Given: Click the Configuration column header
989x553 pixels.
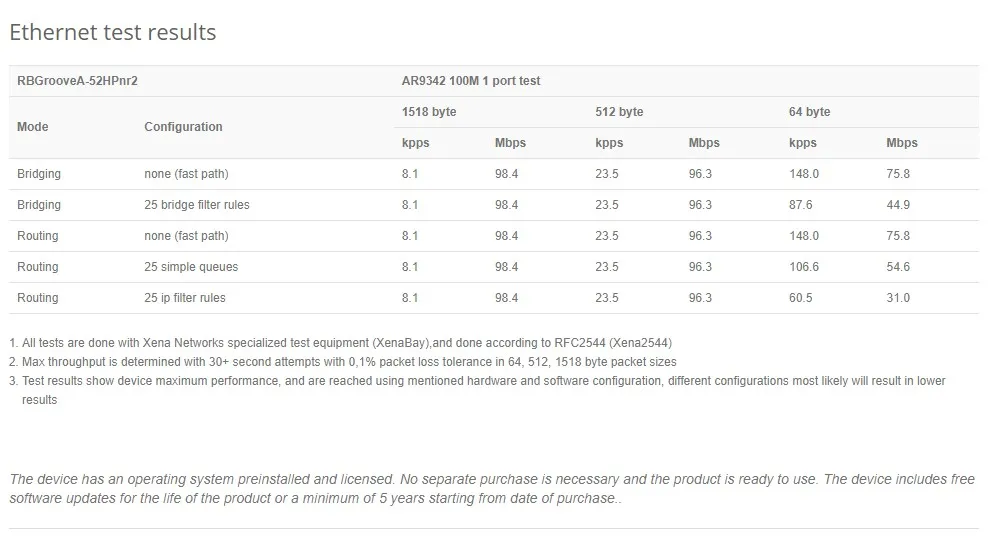Looking at the screenshot, I should point(183,127).
